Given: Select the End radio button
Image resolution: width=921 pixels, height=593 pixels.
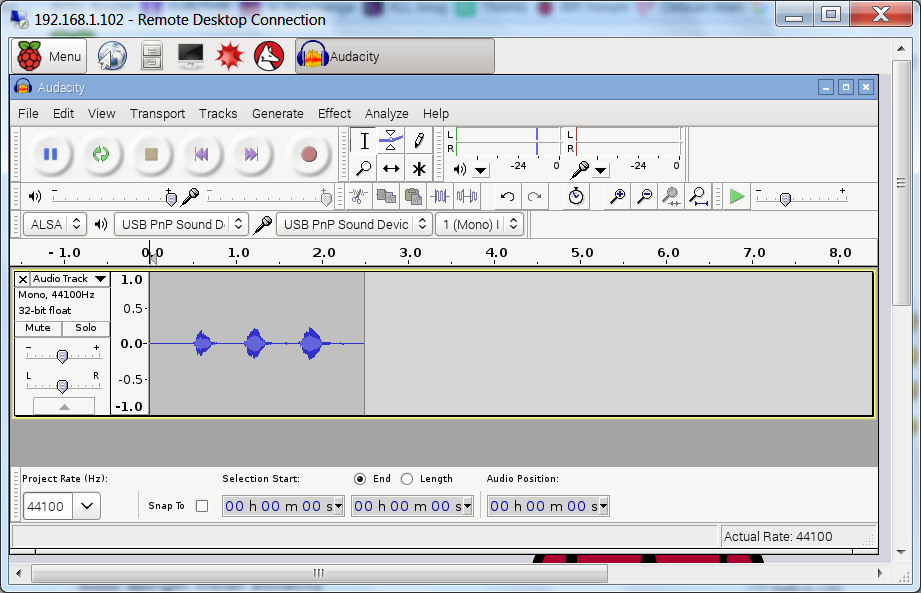Looking at the screenshot, I should coord(360,479).
